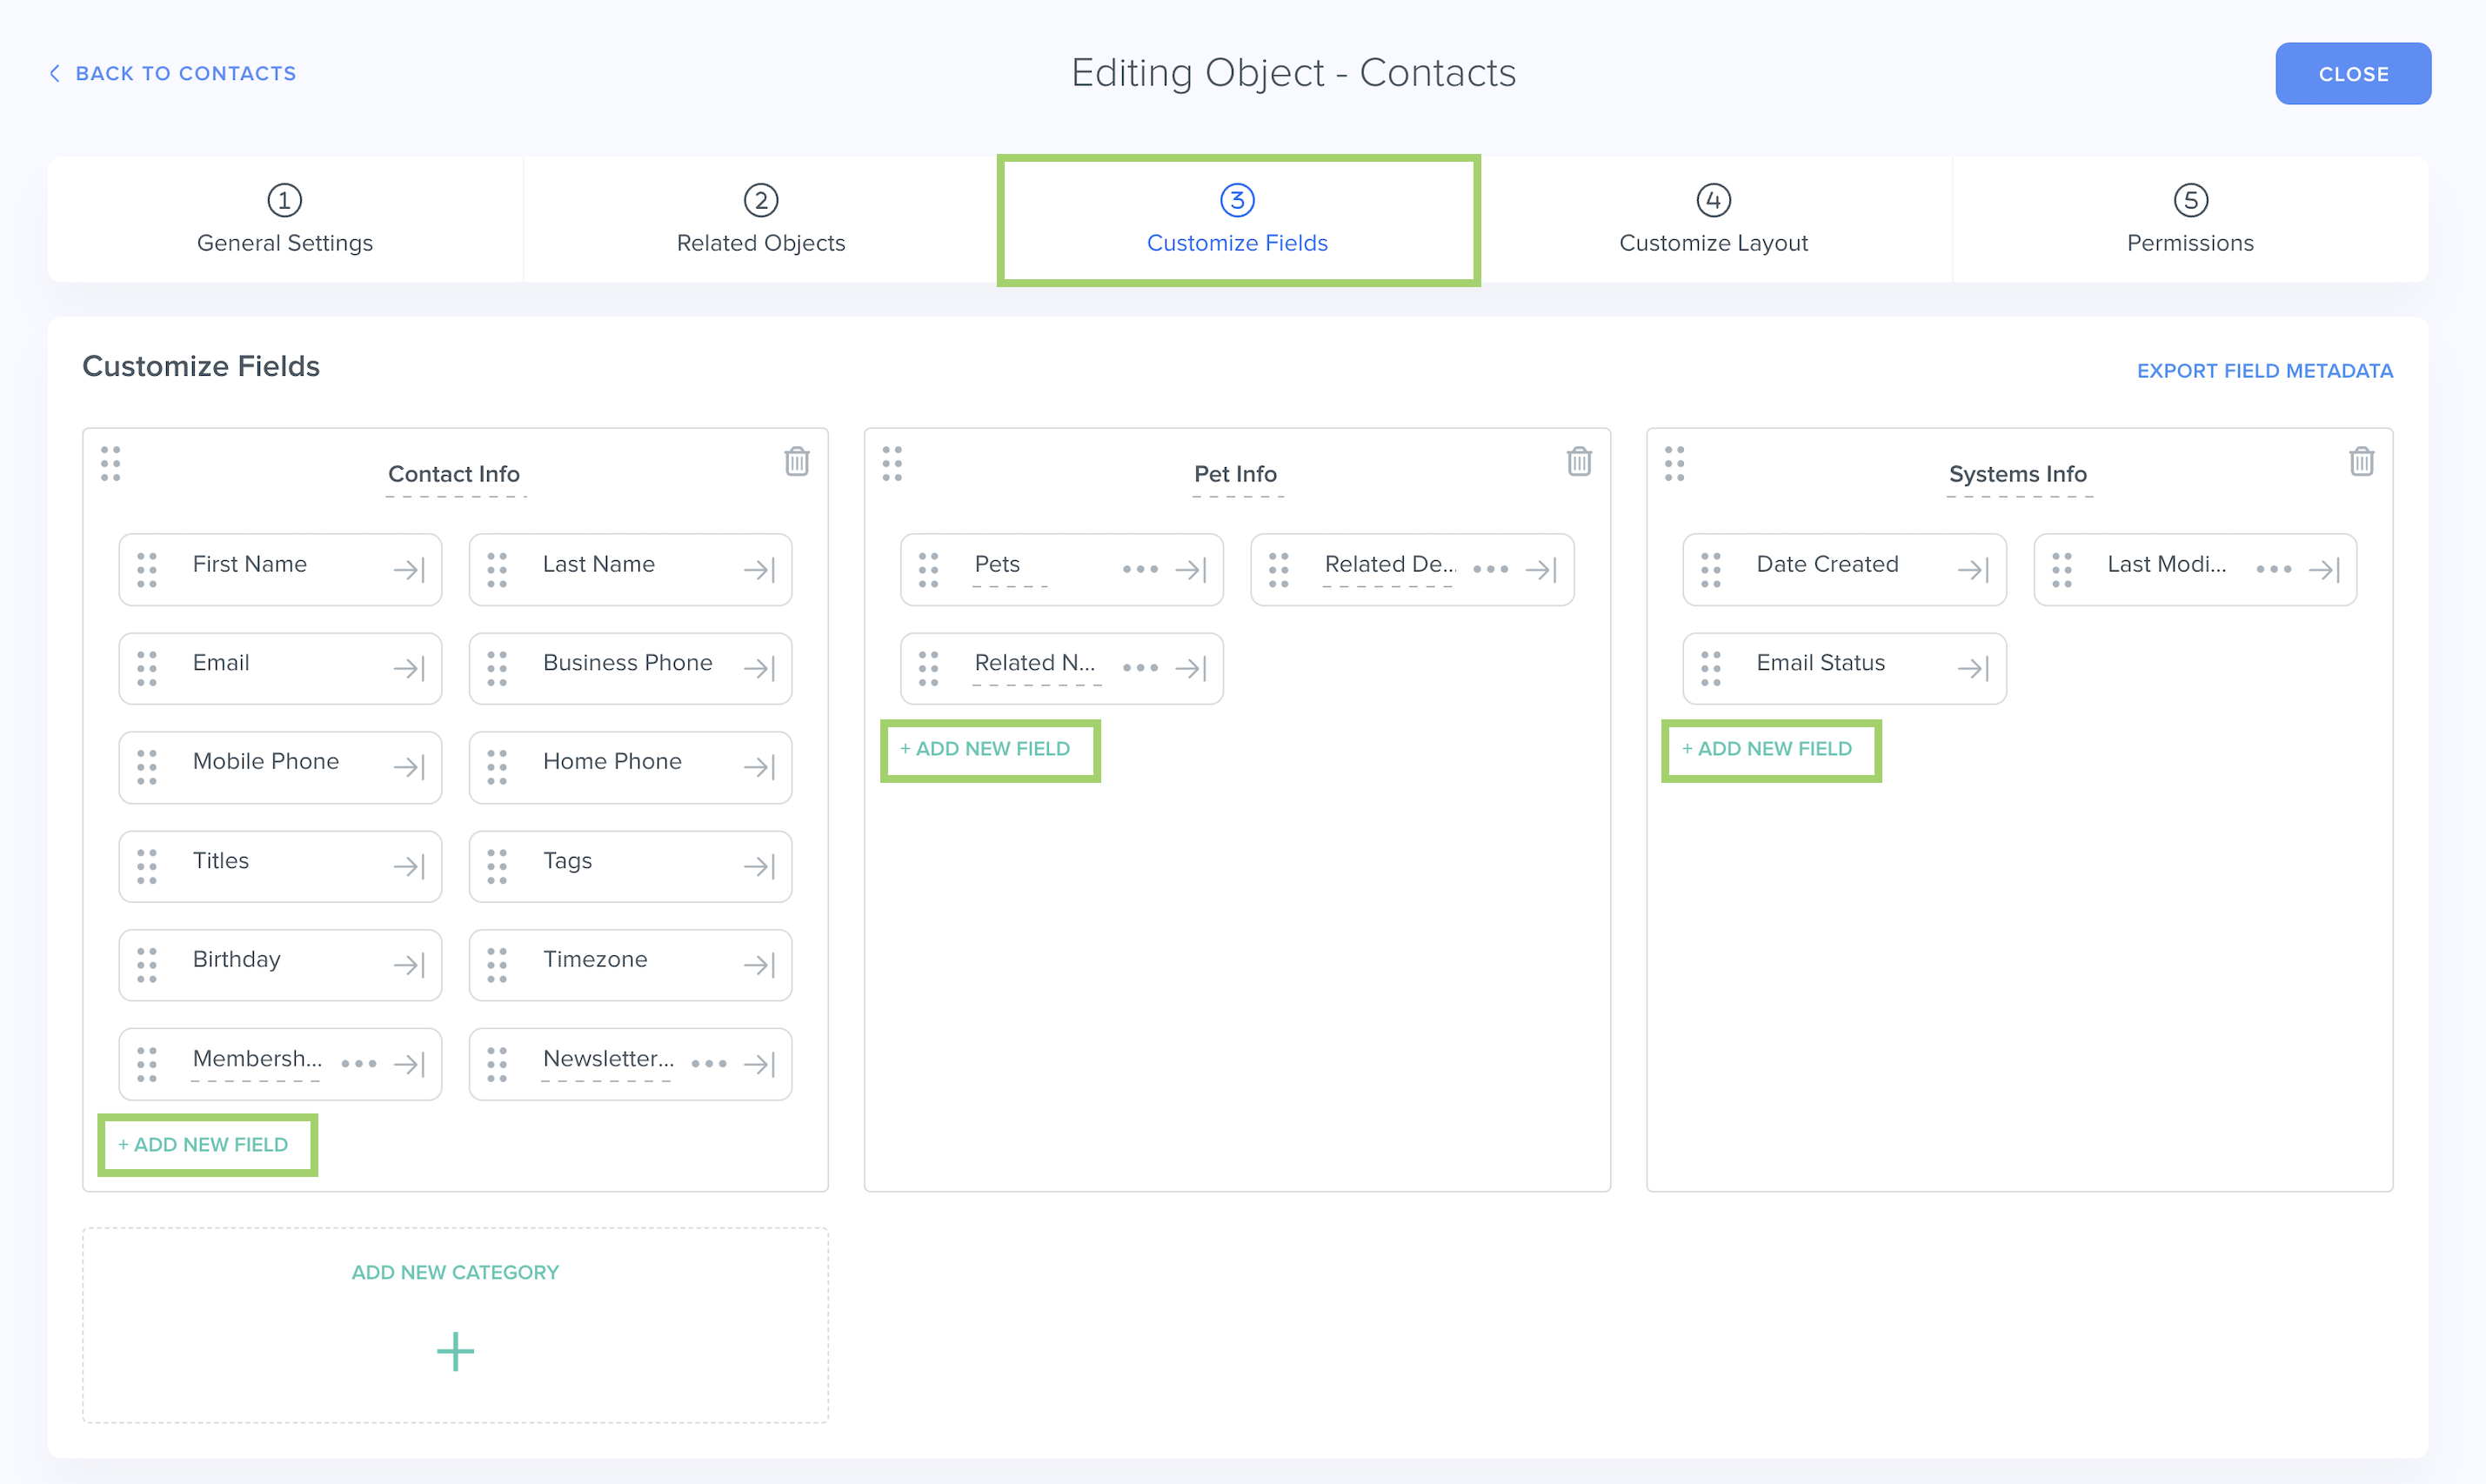This screenshot has width=2486, height=1484.
Task: Switch to the Customize Layout tab
Action: 1712,220
